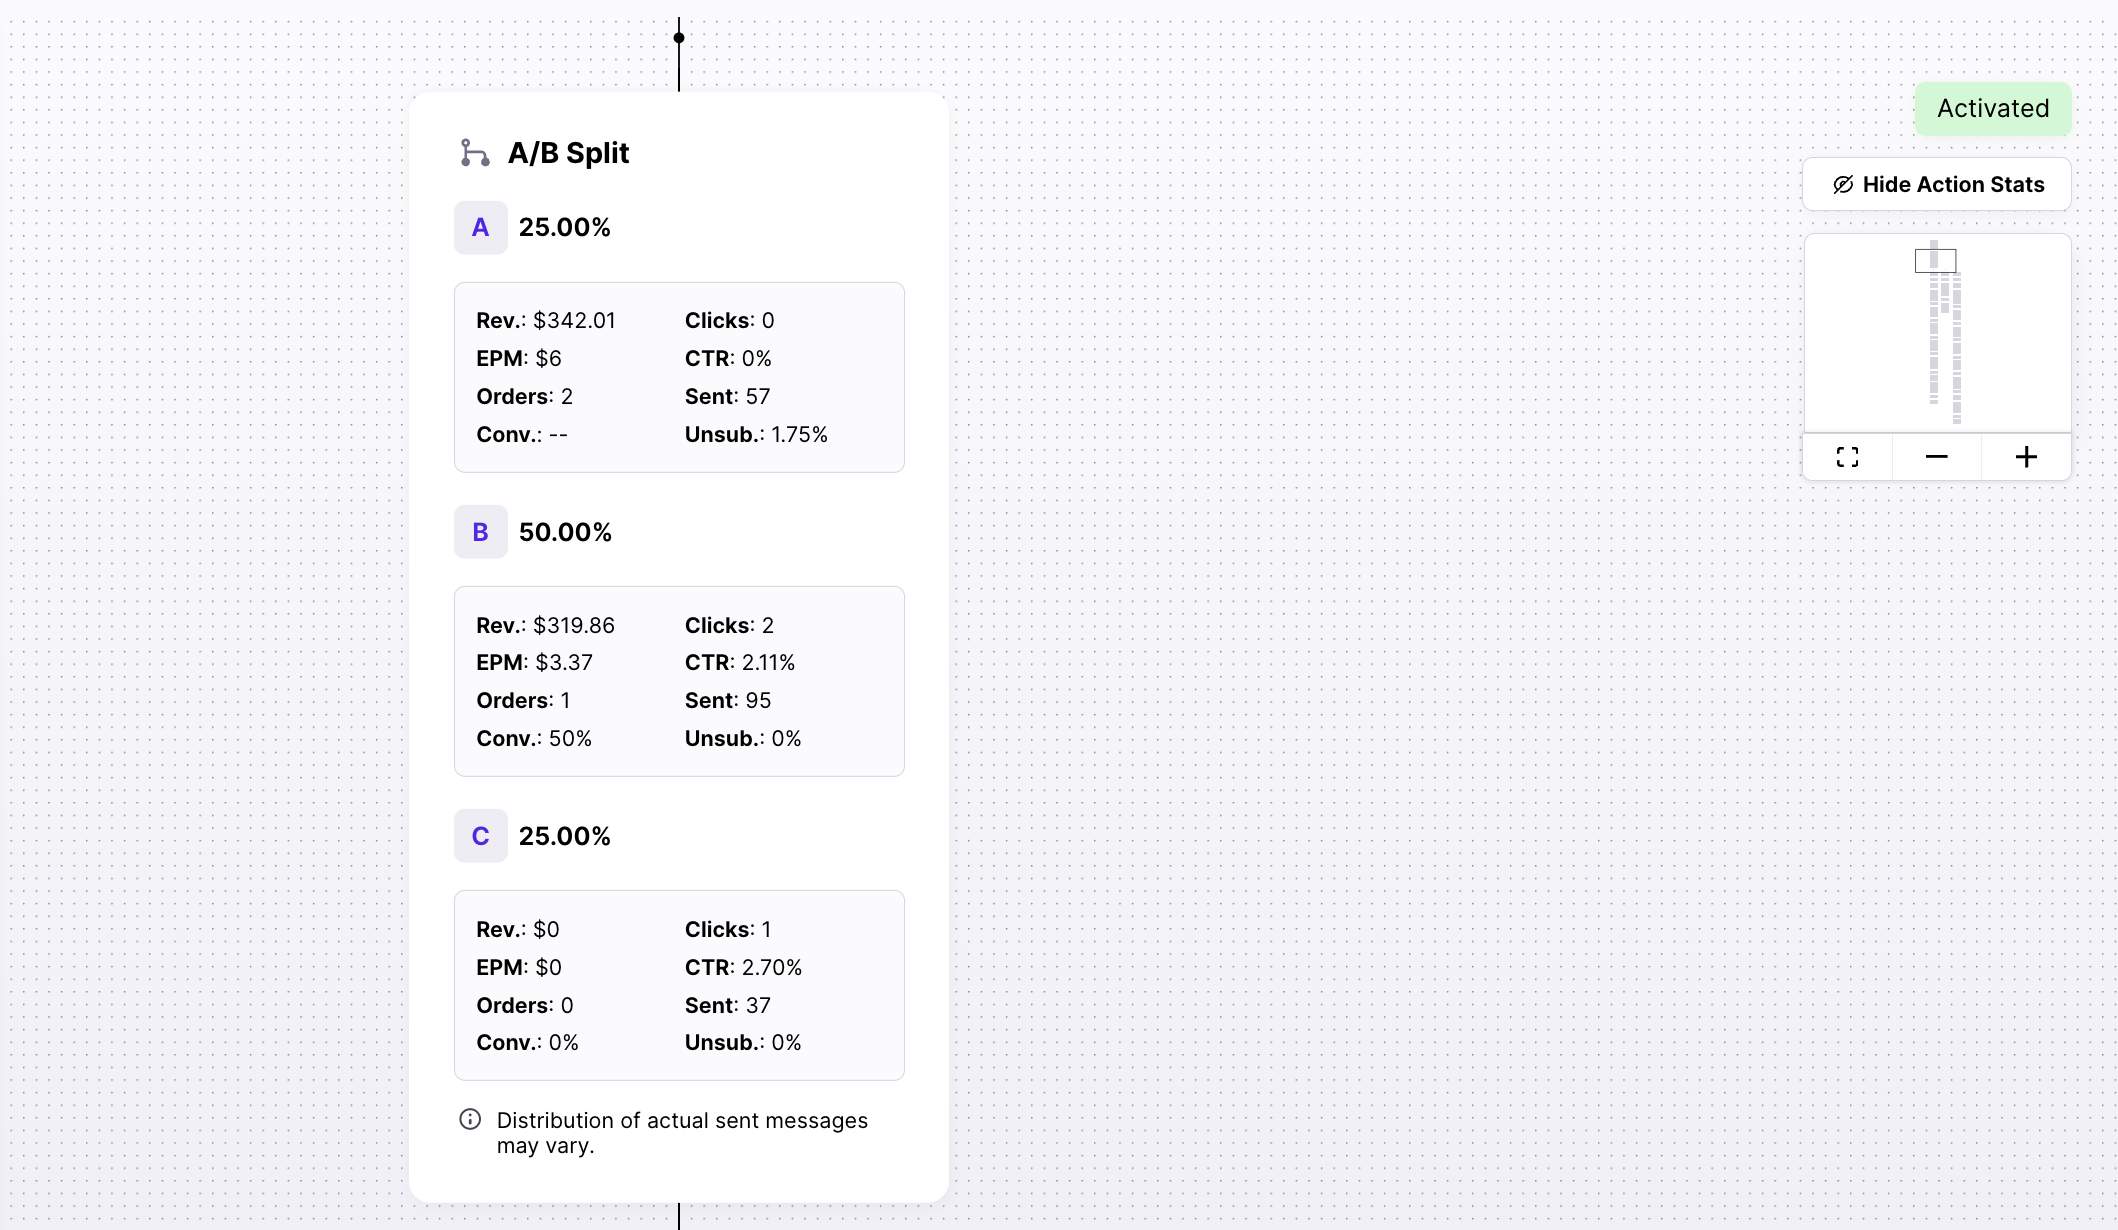Zoom in using the plus control
The image size is (2118, 1230).
pyautogui.click(x=2026, y=456)
